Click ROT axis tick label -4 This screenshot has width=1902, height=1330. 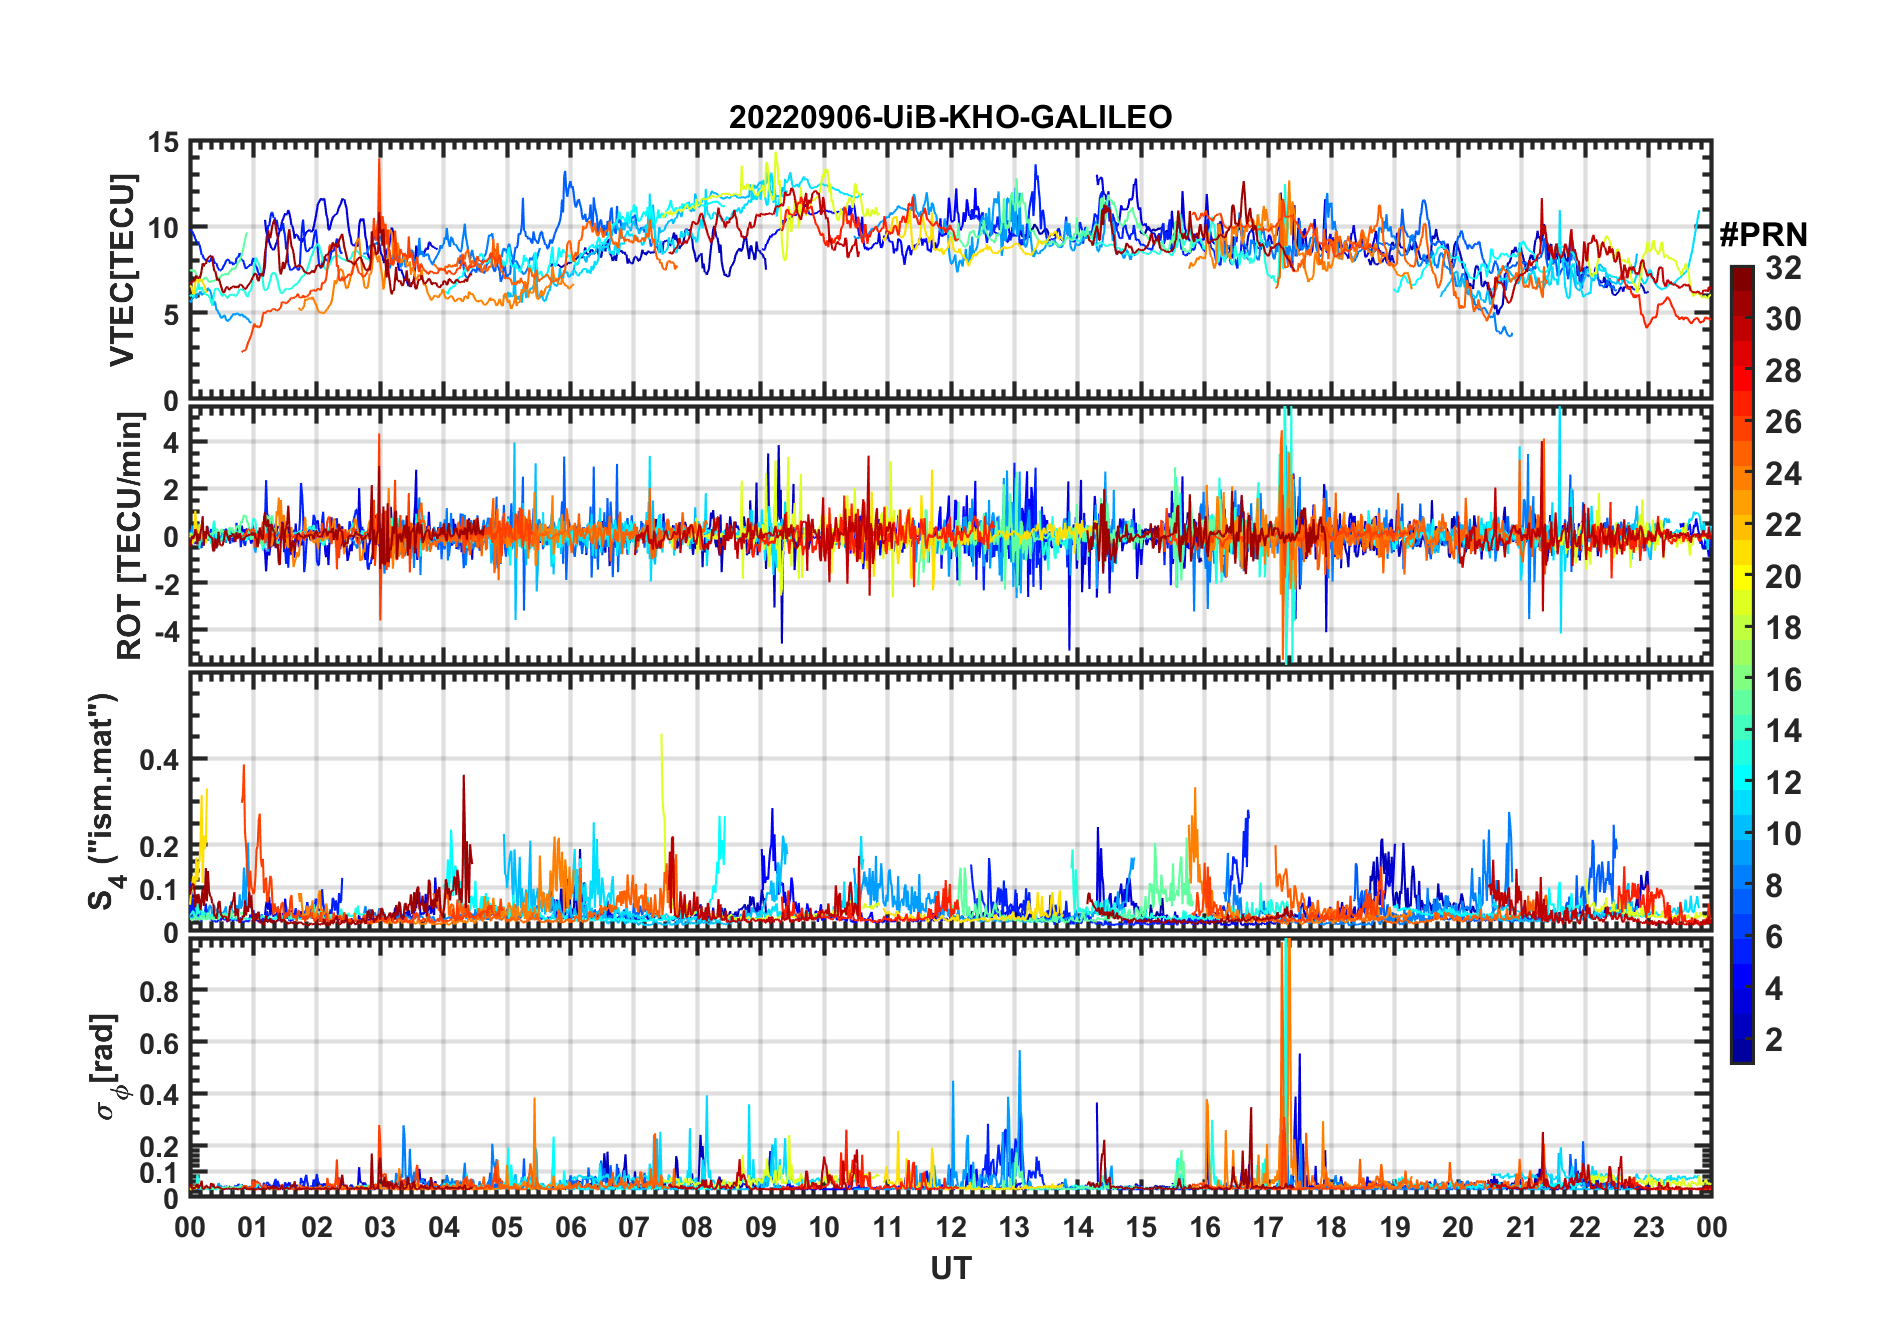165,631
